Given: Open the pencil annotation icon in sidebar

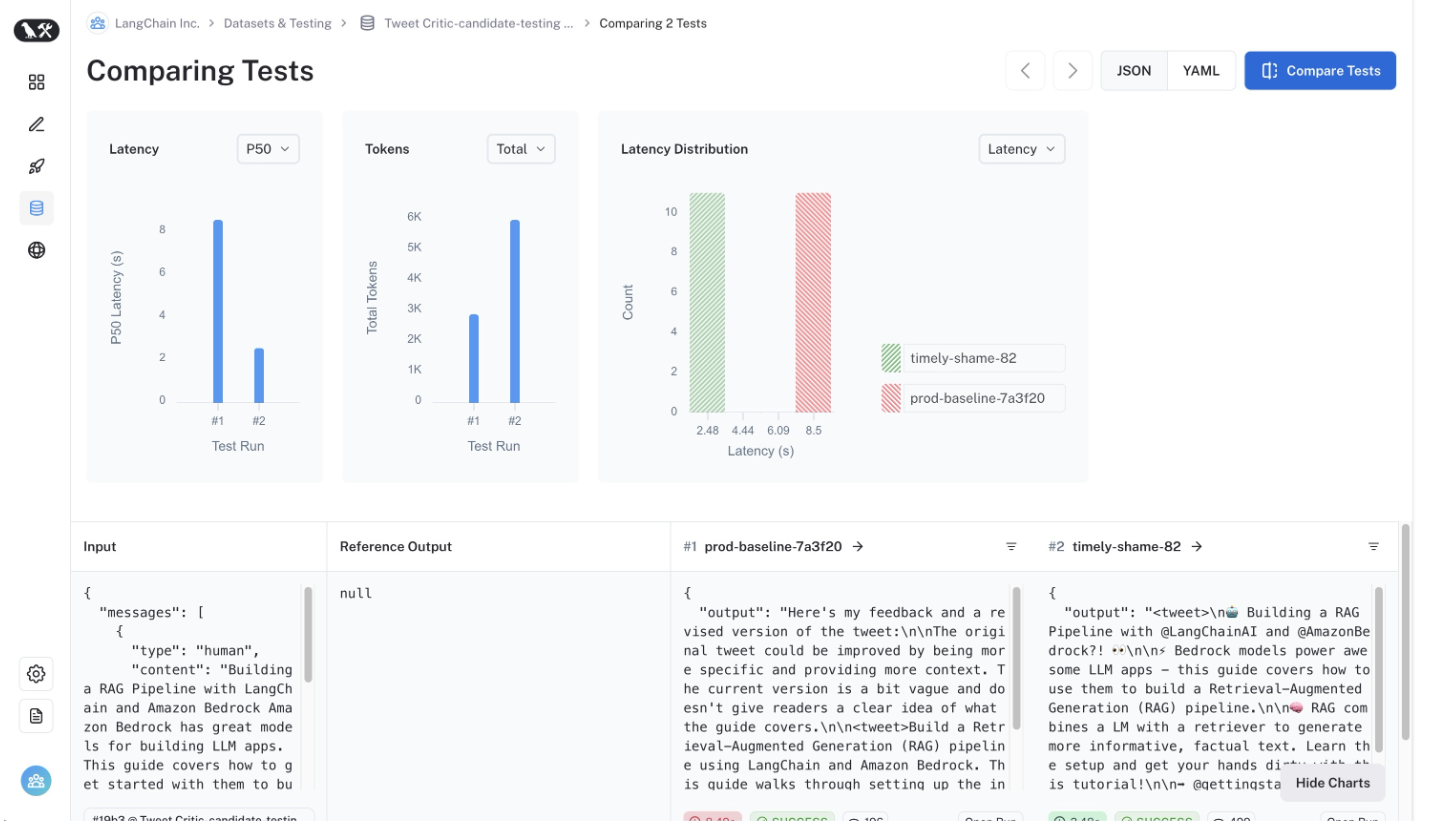Looking at the screenshot, I should (36, 125).
